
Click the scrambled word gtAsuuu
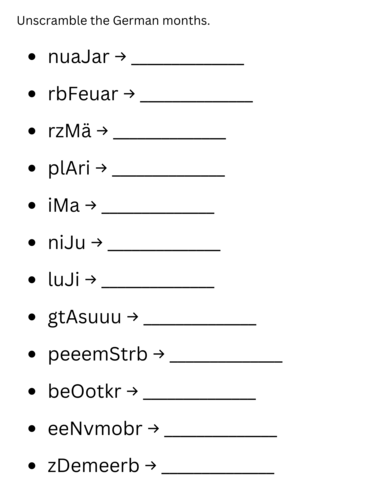(85, 317)
